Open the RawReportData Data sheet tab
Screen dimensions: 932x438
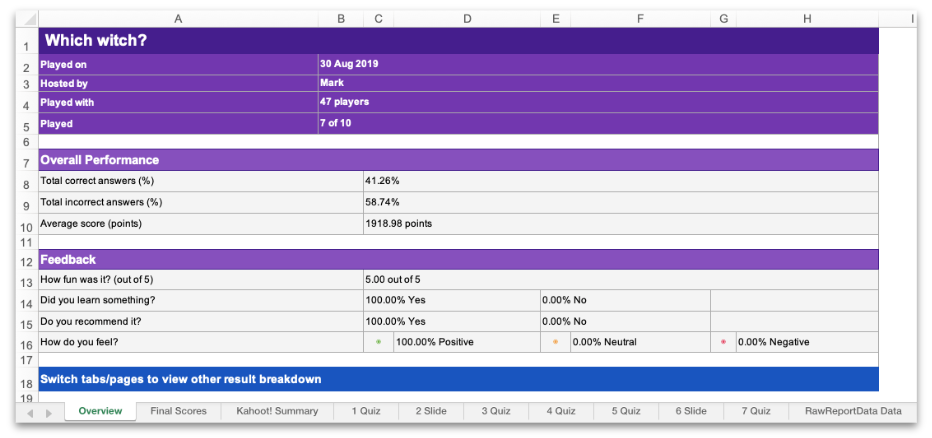point(853,411)
